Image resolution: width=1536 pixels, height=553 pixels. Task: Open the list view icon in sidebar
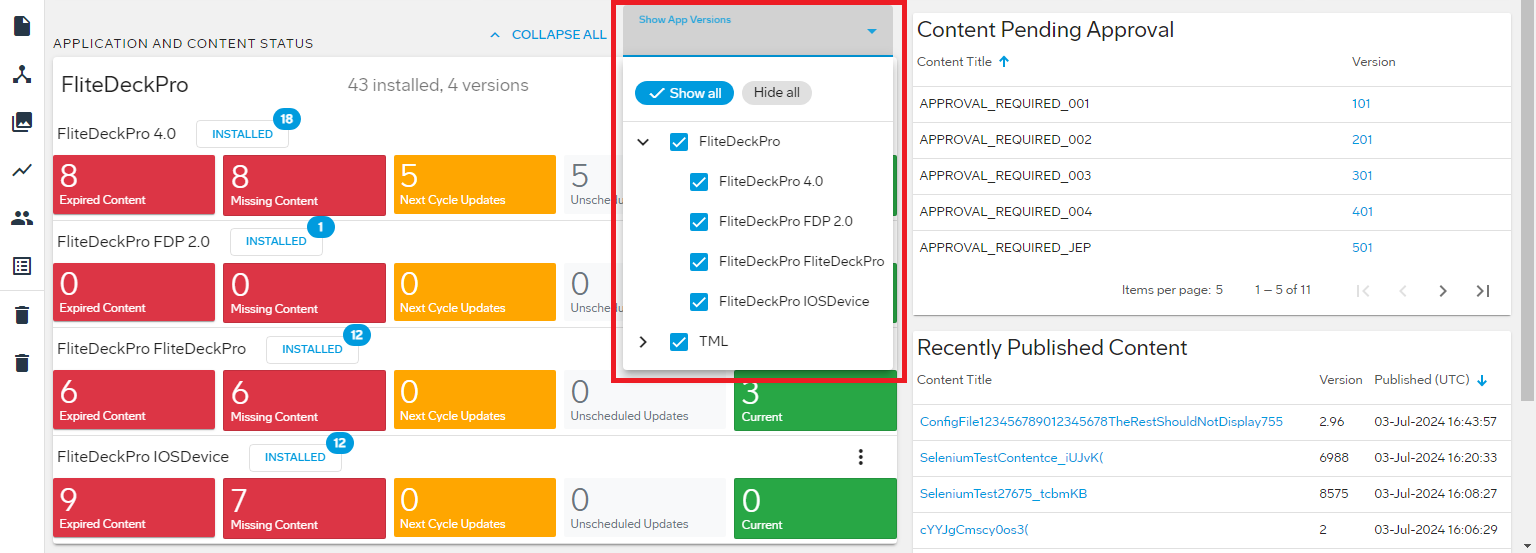(22, 266)
